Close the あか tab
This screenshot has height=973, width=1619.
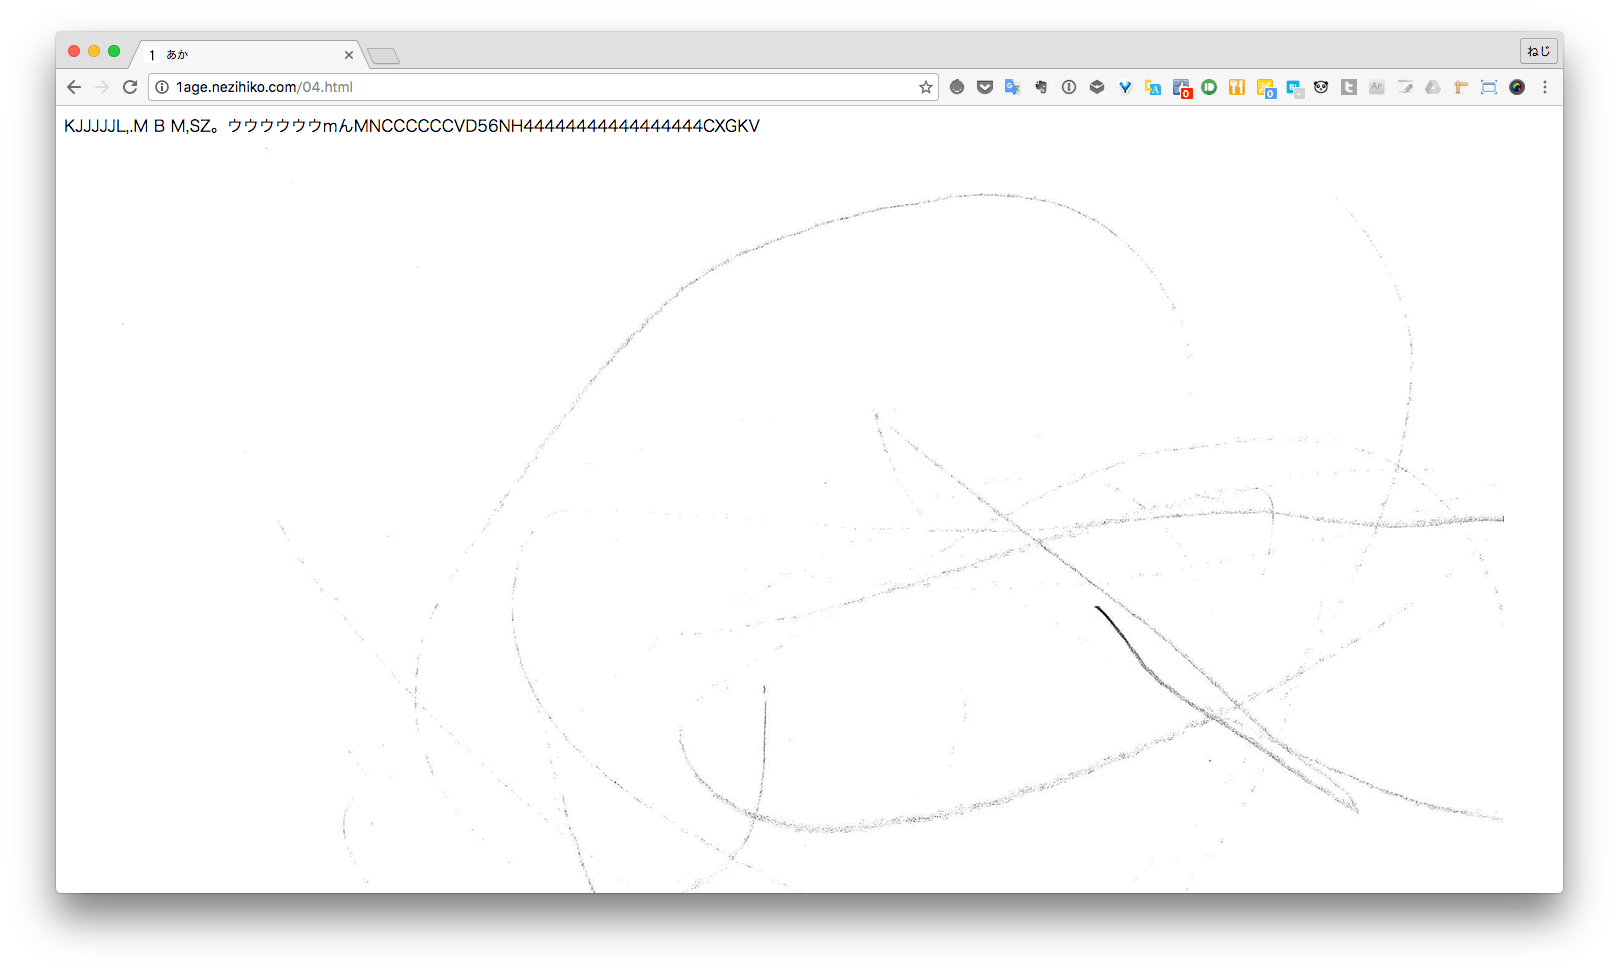pos(349,55)
